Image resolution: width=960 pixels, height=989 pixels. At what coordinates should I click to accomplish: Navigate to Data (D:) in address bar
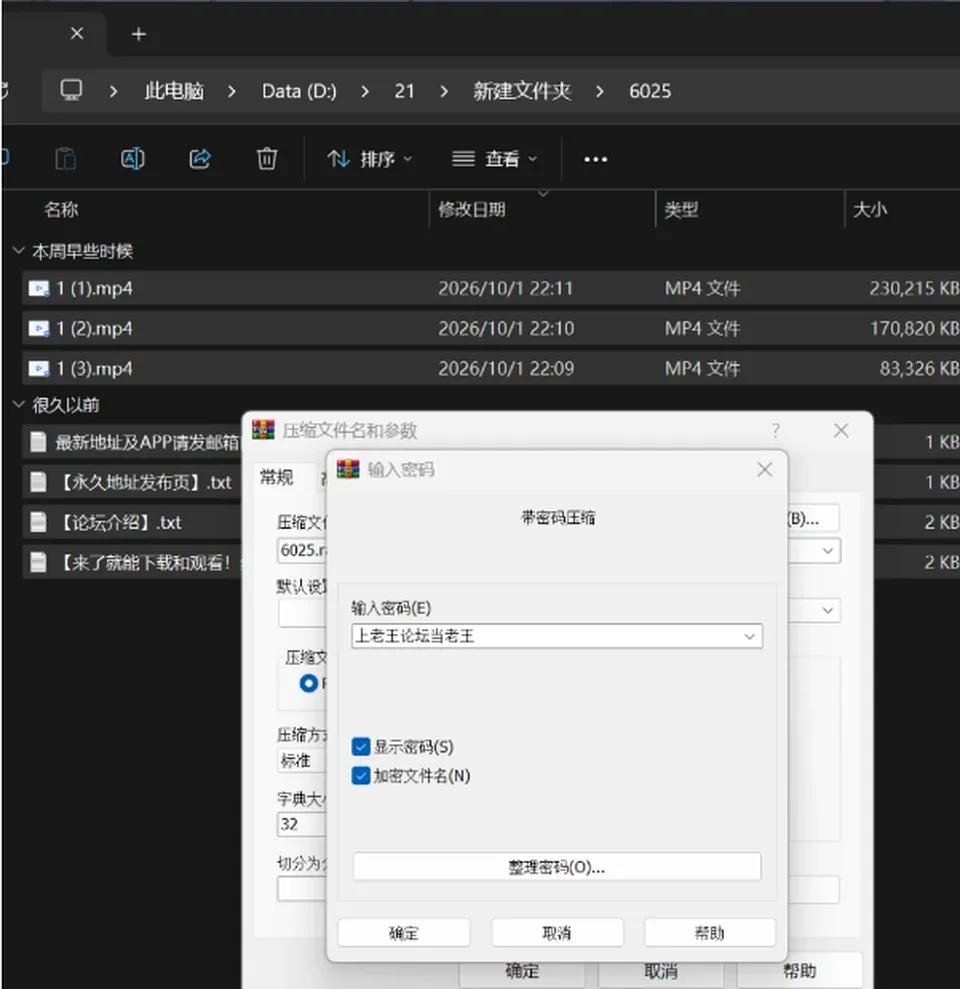299,91
